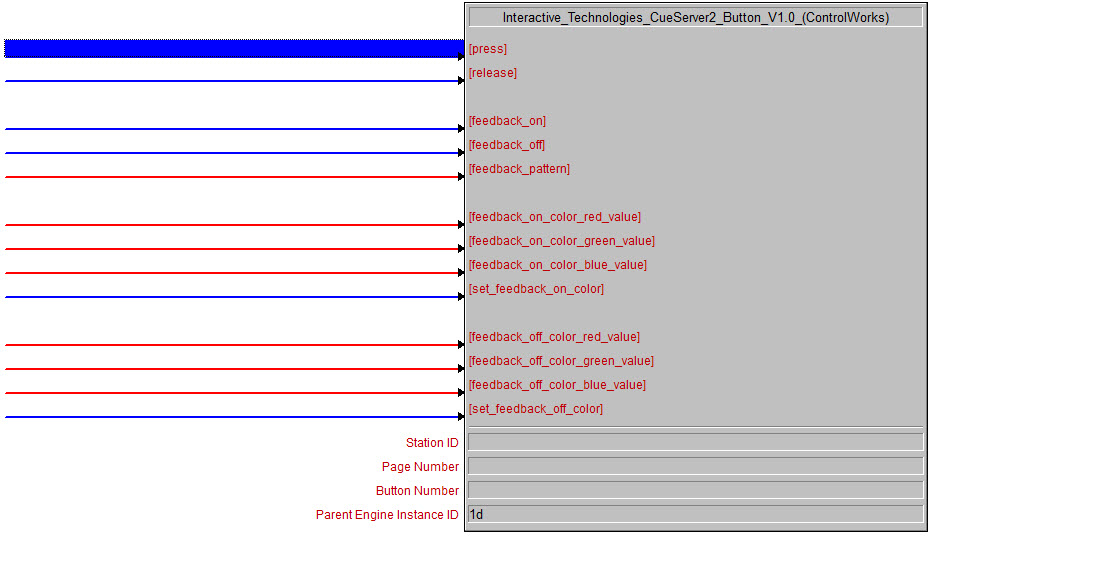Click the Button Number parameter name
The height and width of the screenshot is (582, 1117).
[x=417, y=491]
